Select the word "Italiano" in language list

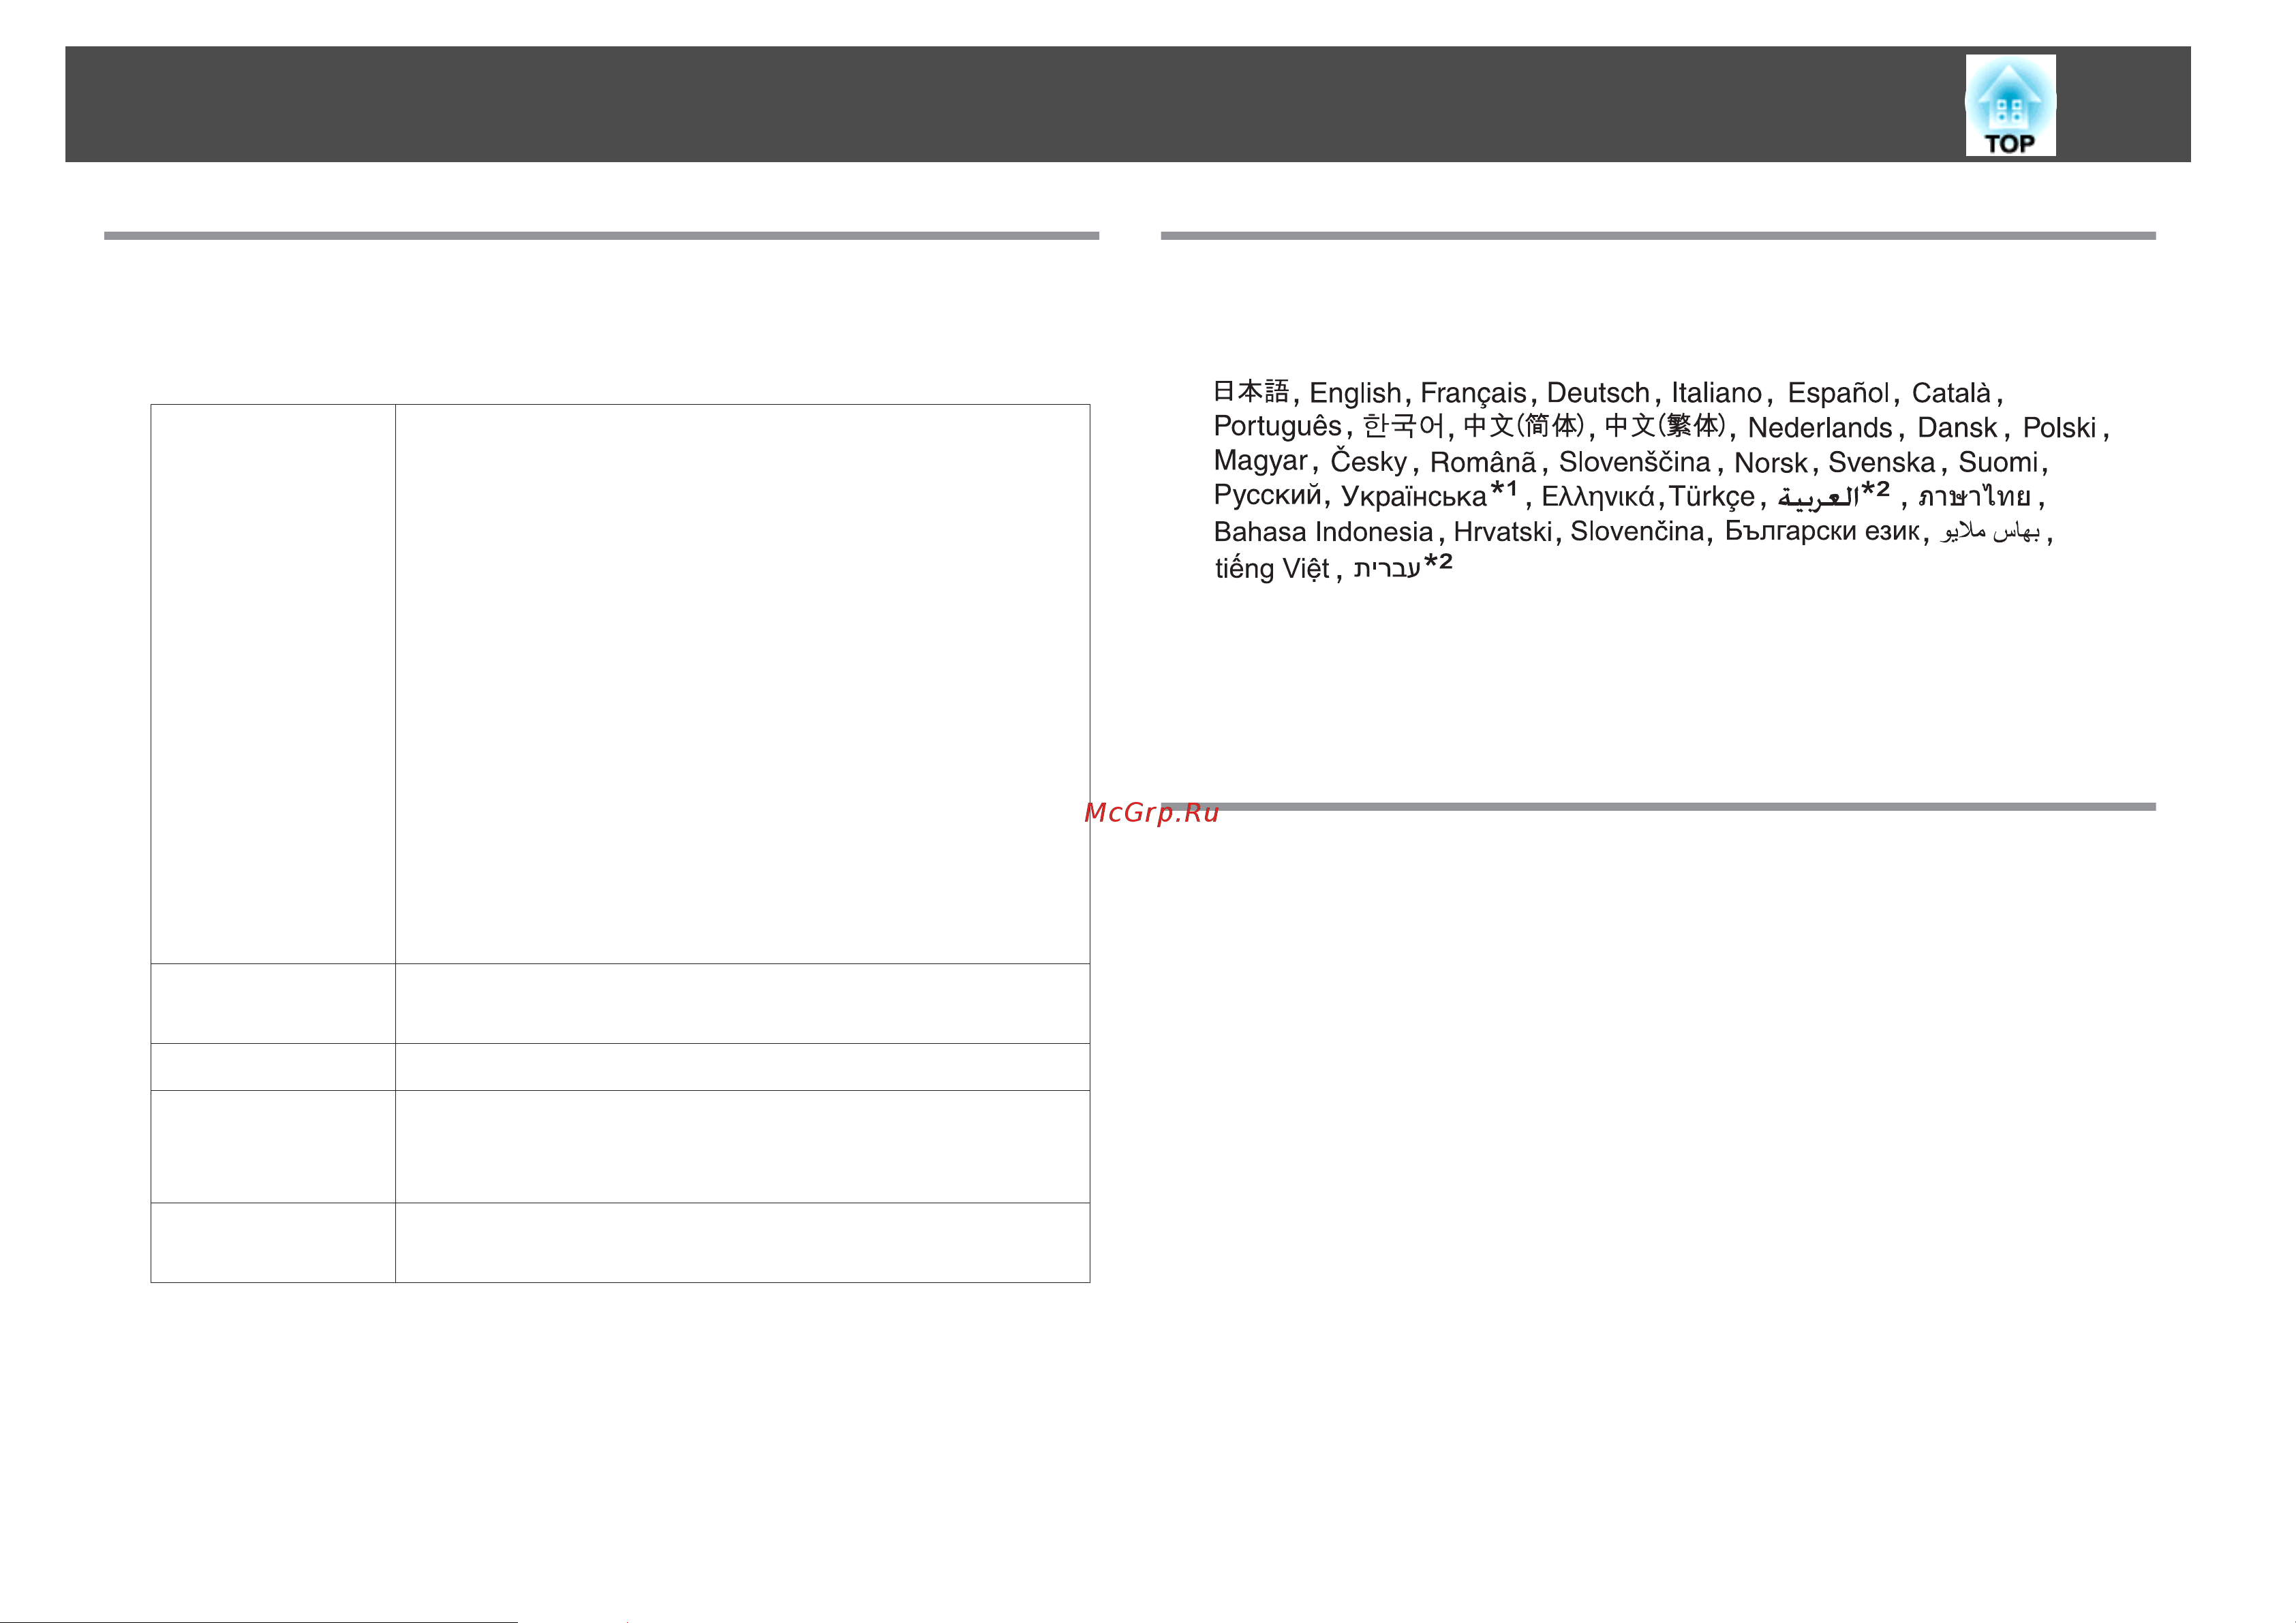point(1716,393)
